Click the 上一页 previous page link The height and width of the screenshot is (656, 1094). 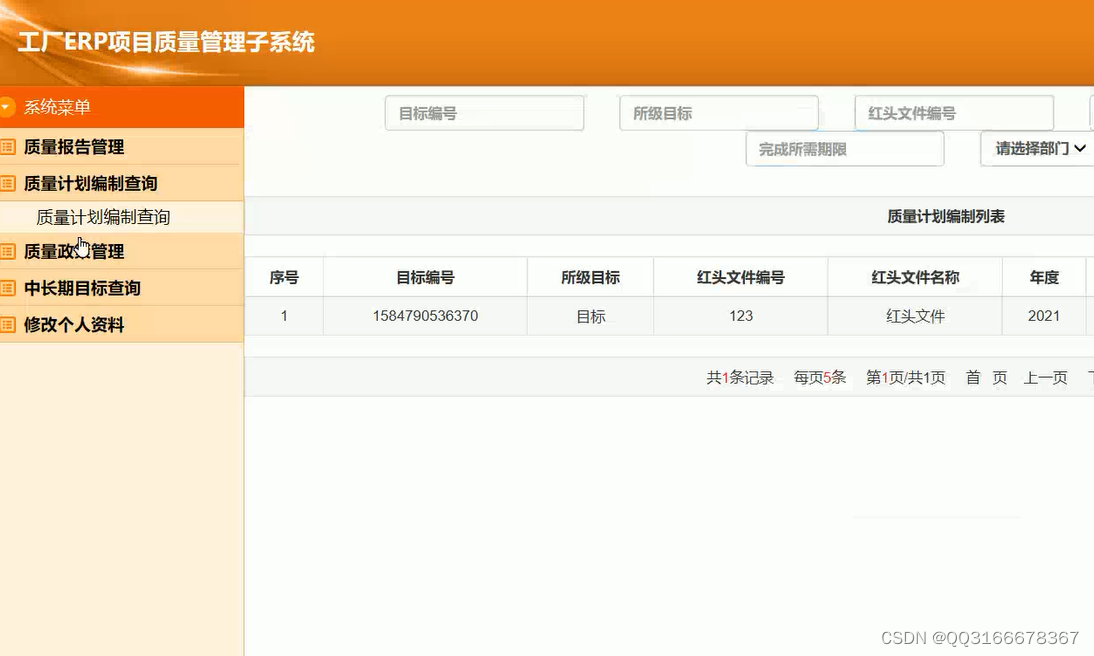1045,378
